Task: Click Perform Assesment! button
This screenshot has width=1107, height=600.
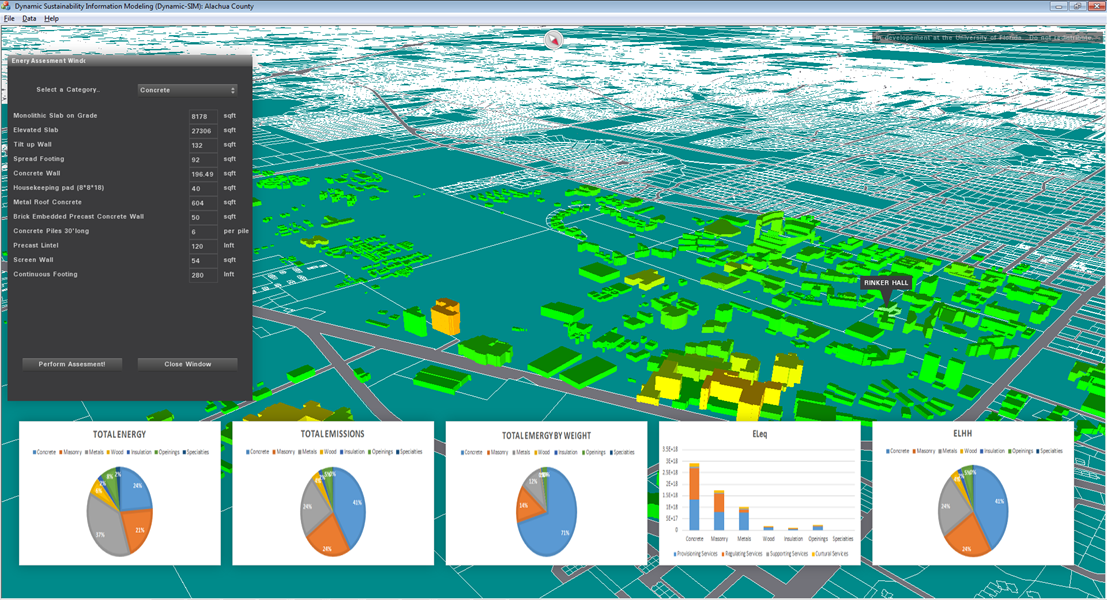Action: pyautogui.click(x=72, y=364)
